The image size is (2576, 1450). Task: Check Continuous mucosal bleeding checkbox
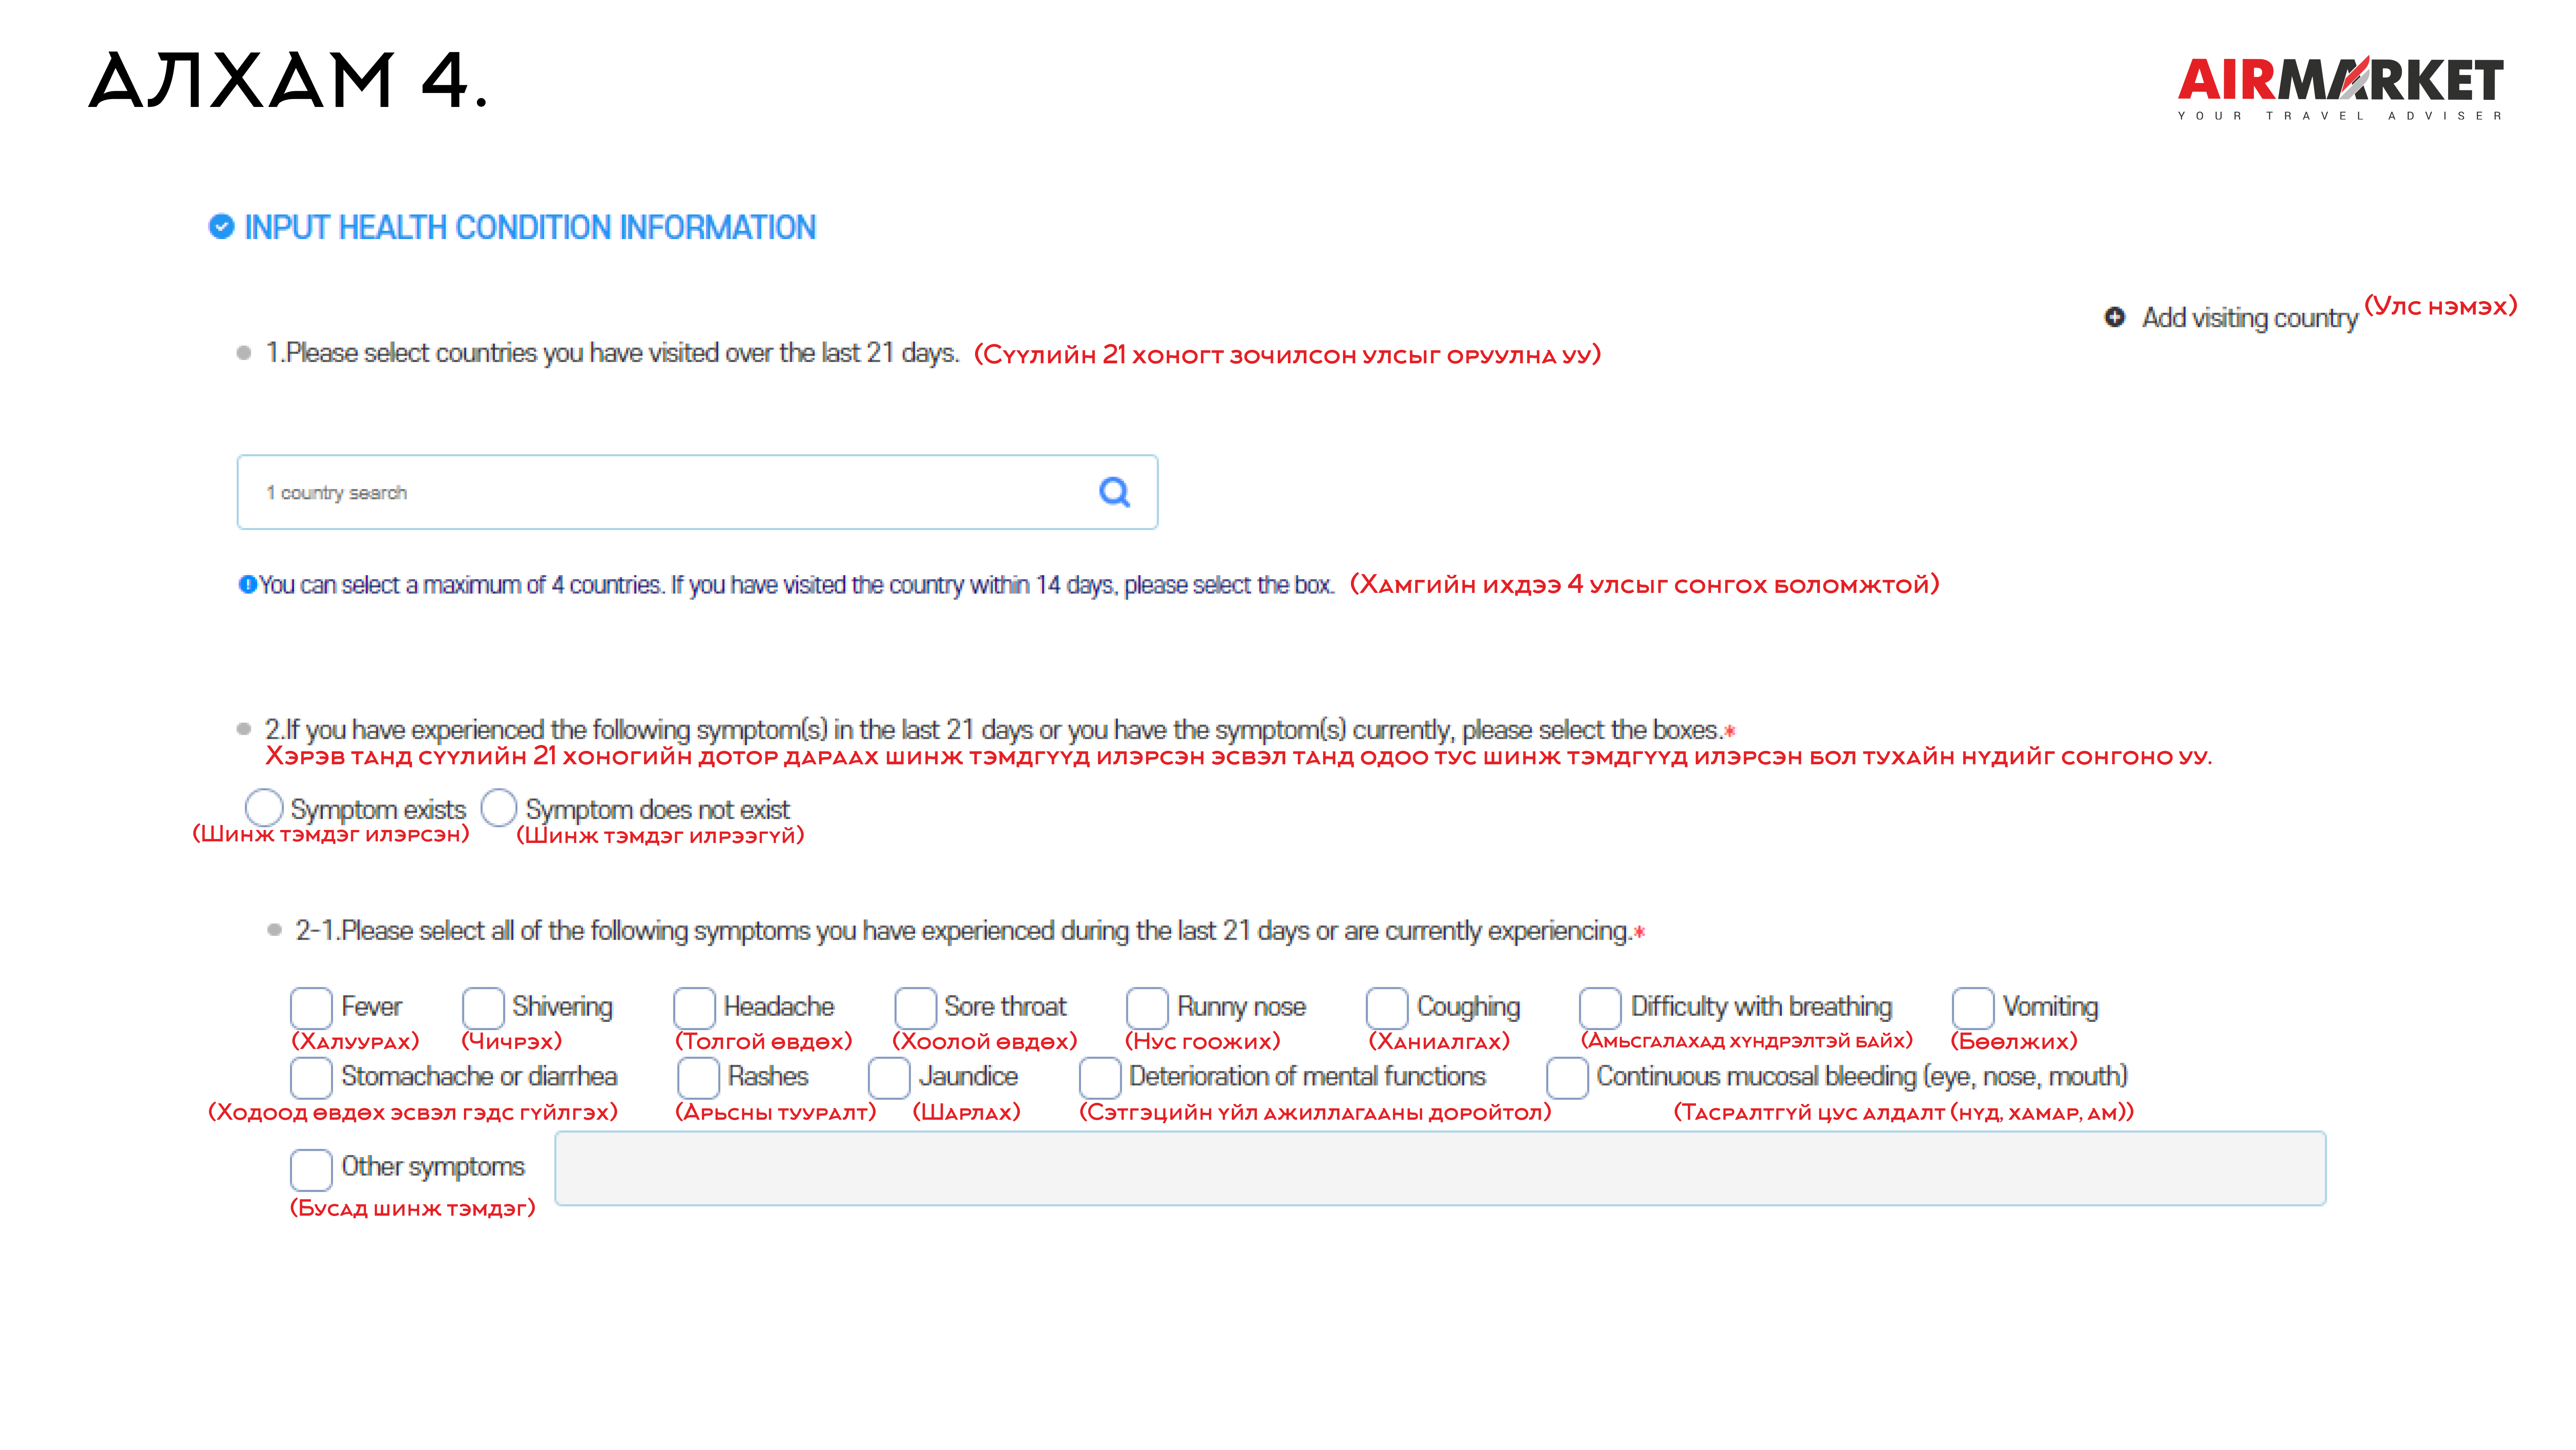pyautogui.click(x=1567, y=1078)
